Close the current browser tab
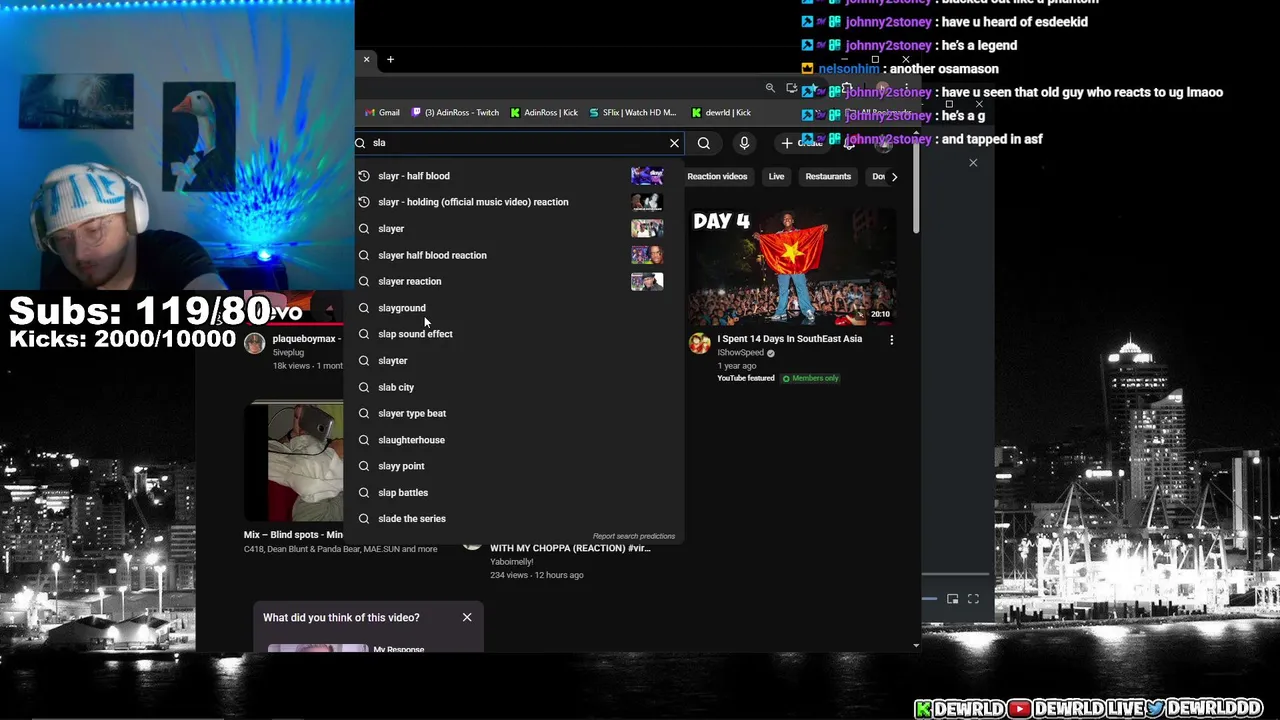This screenshot has width=1280, height=720. [366, 60]
